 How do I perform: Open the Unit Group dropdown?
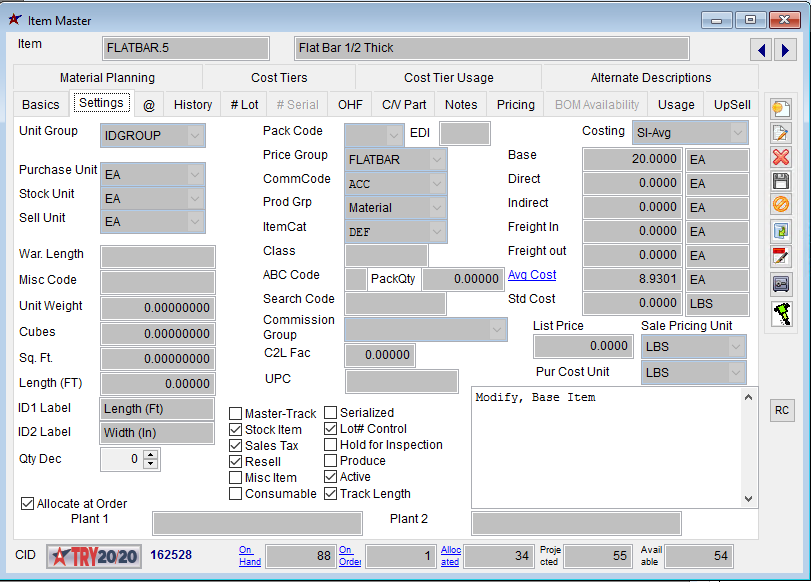click(195, 135)
